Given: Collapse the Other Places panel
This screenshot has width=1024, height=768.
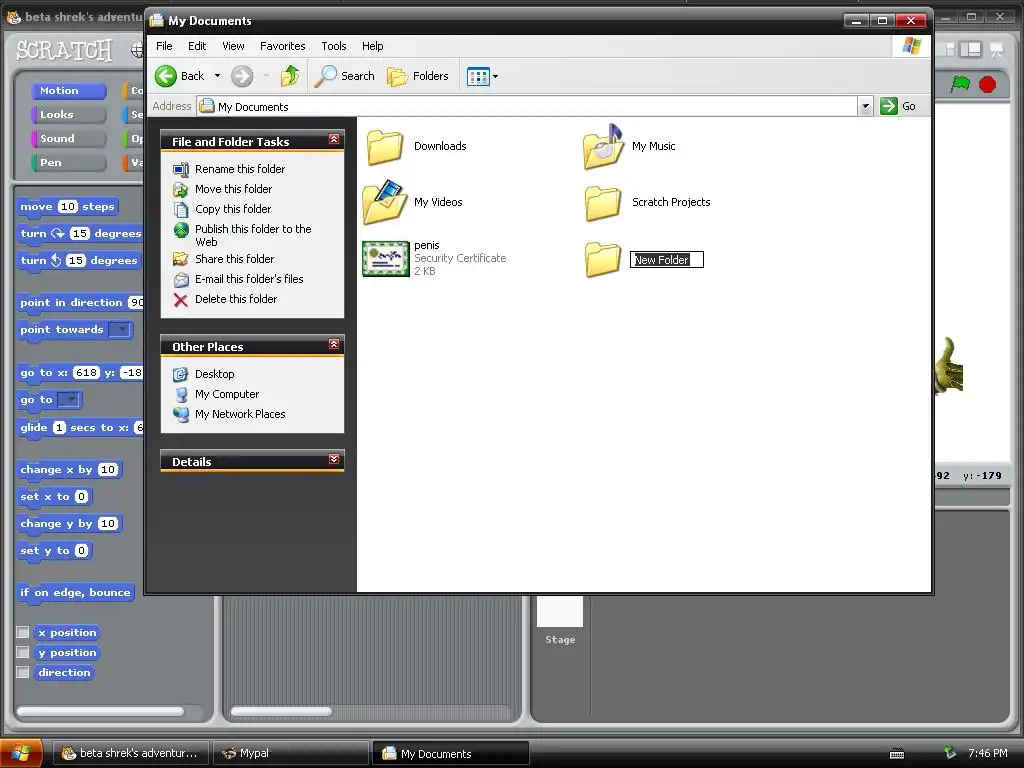Looking at the screenshot, I should tap(334, 344).
